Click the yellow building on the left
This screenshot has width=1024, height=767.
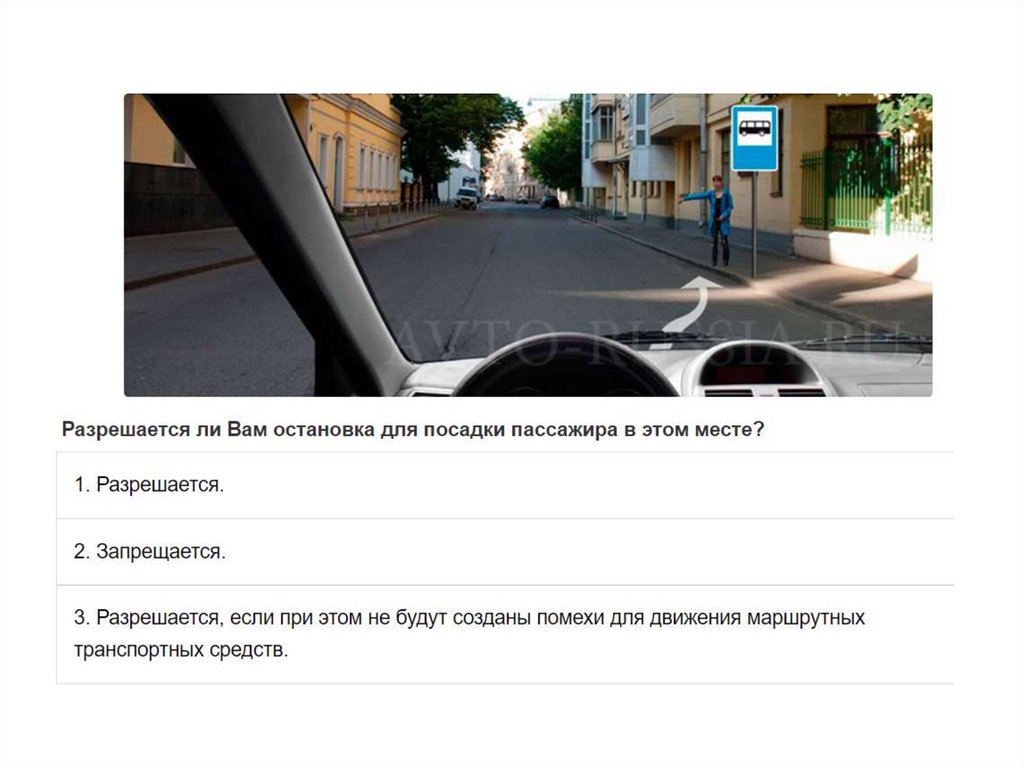[353, 152]
